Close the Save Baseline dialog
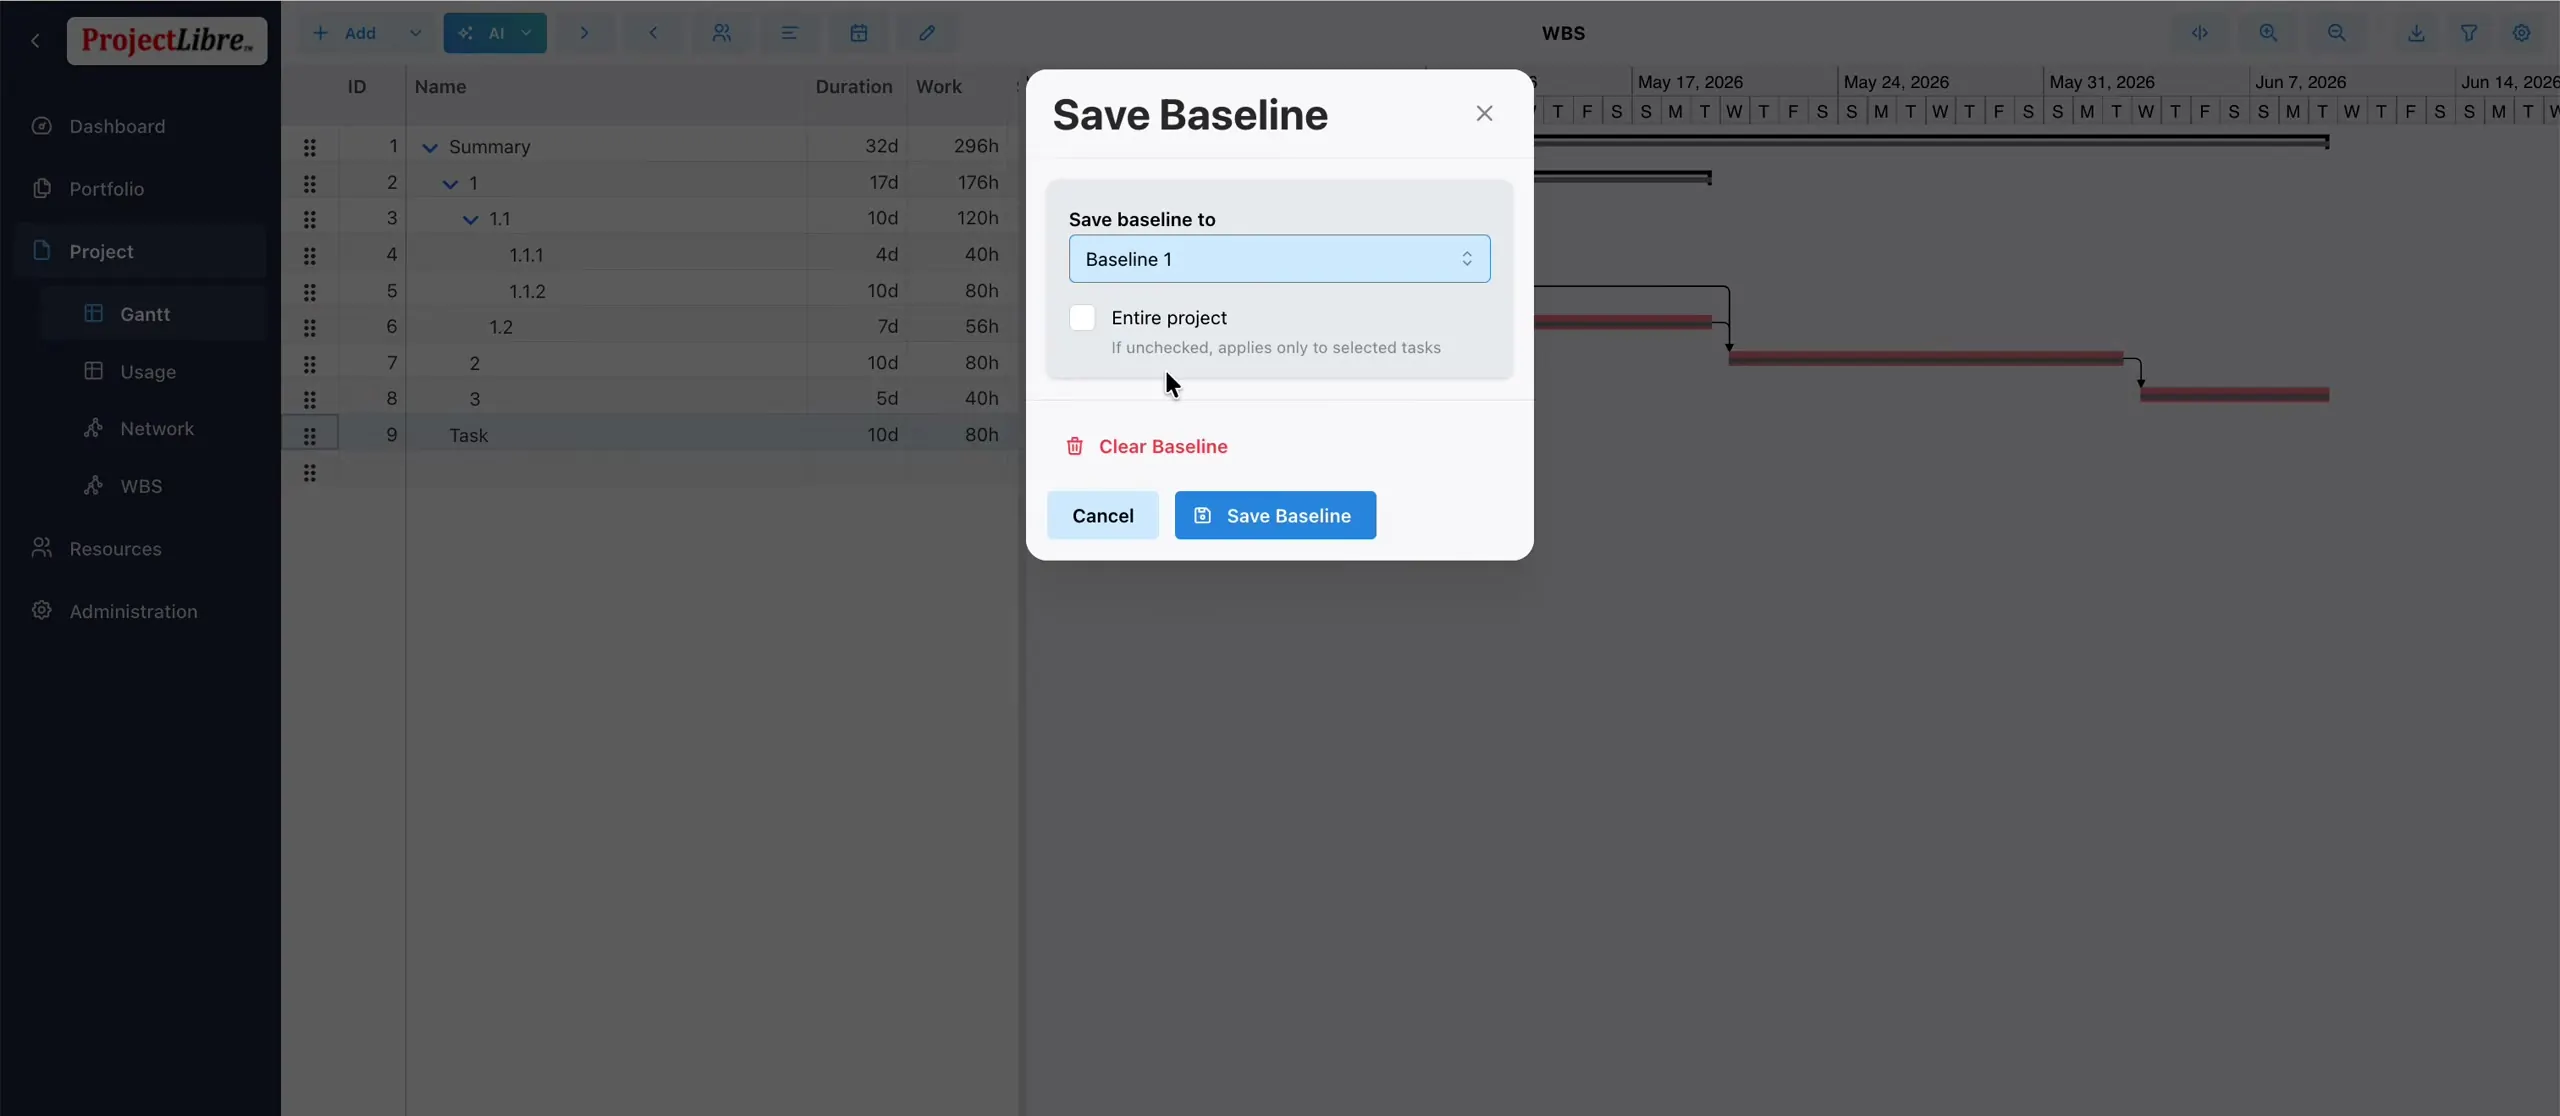The image size is (2560, 1116). point(1484,114)
